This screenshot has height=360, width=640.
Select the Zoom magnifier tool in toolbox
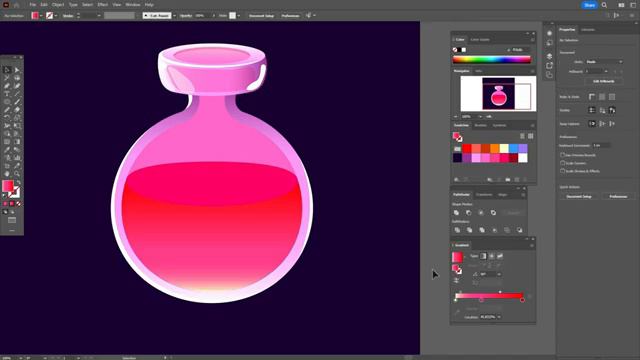click(x=17, y=174)
